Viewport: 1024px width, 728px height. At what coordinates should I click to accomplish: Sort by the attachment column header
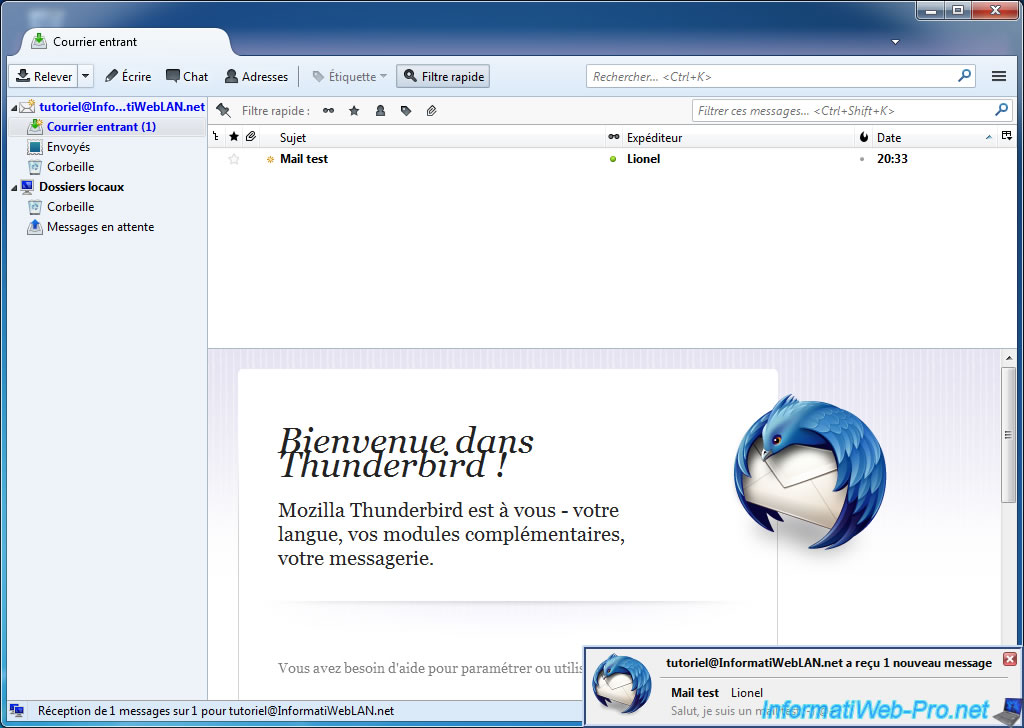251,137
